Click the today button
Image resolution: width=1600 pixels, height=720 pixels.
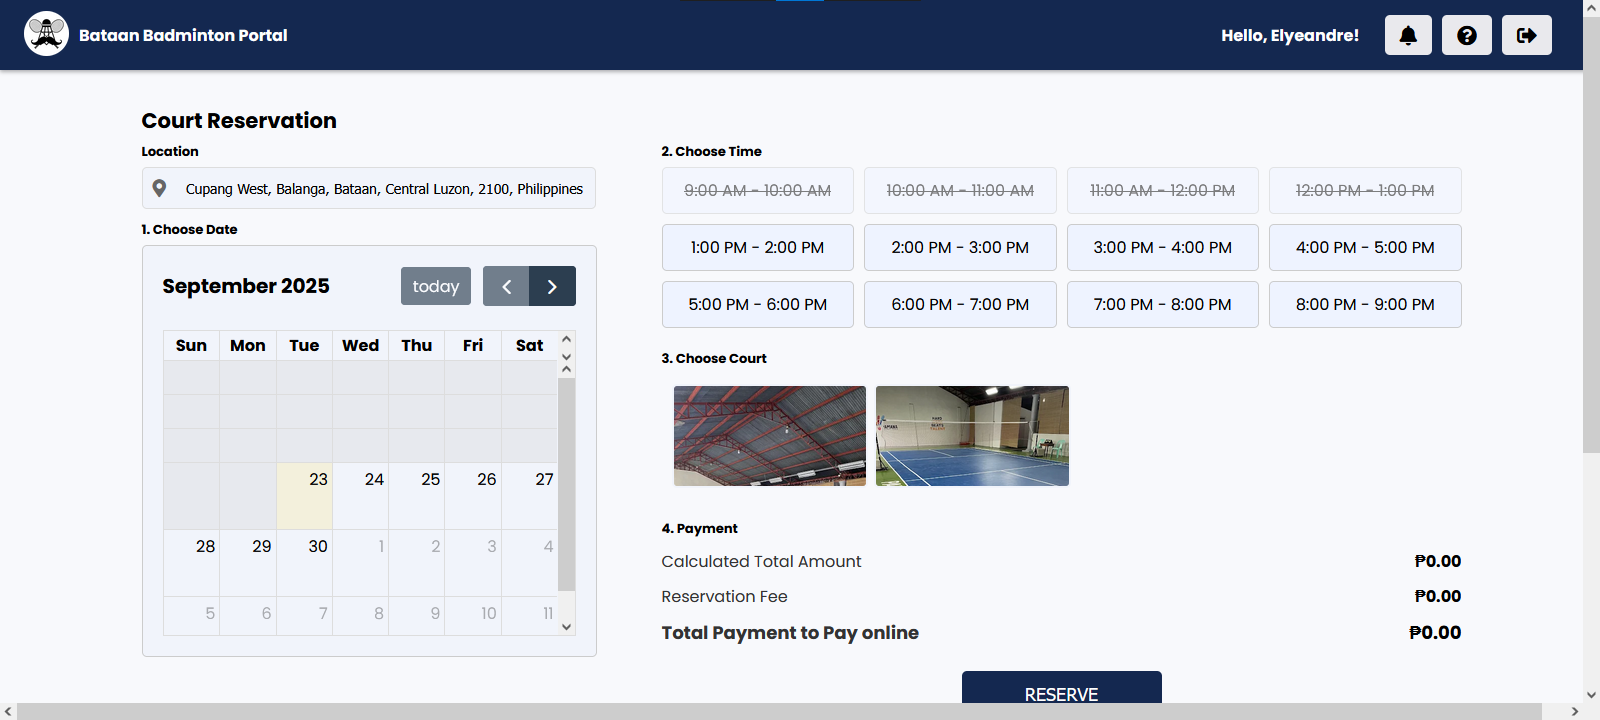pyautogui.click(x=436, y=286)
